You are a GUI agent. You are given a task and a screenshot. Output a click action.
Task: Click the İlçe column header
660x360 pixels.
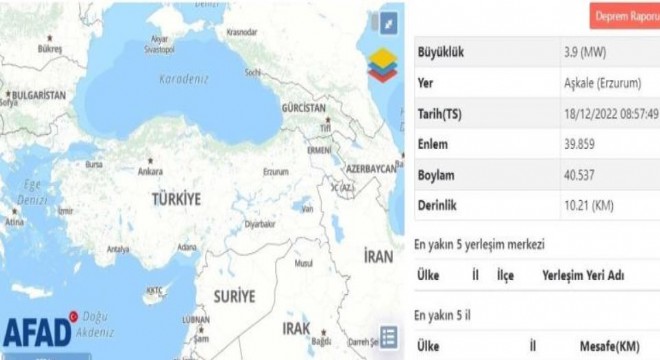click(x=506, y=276)
